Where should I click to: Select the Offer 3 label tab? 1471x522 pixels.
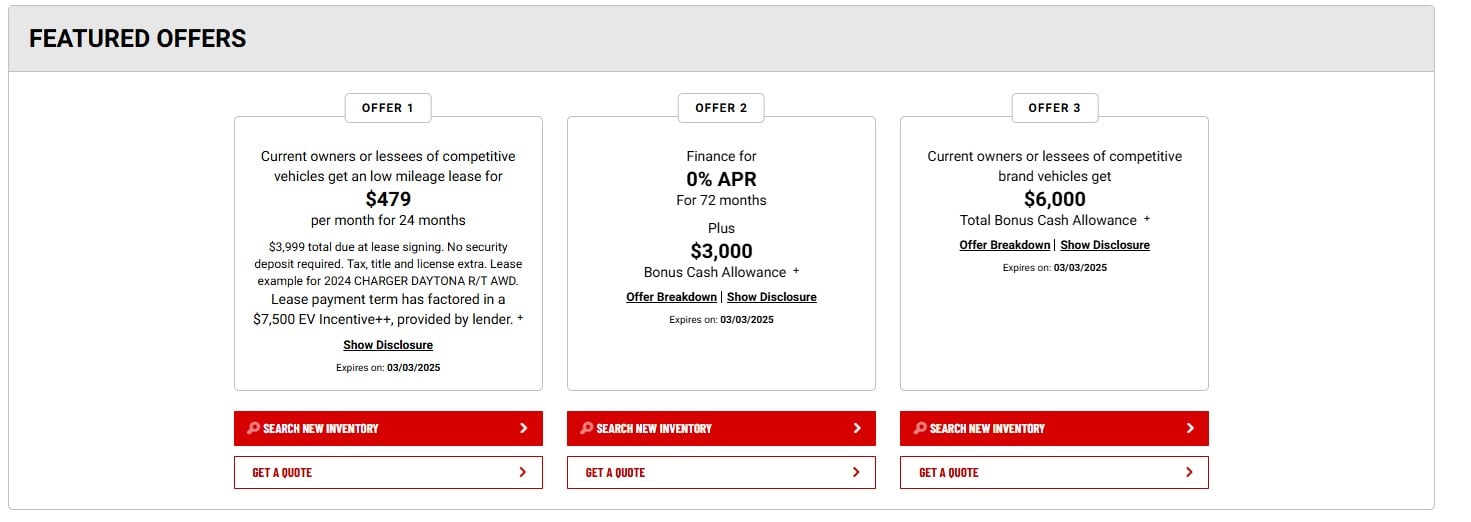pyautogui.click(x=1054, y=108)
